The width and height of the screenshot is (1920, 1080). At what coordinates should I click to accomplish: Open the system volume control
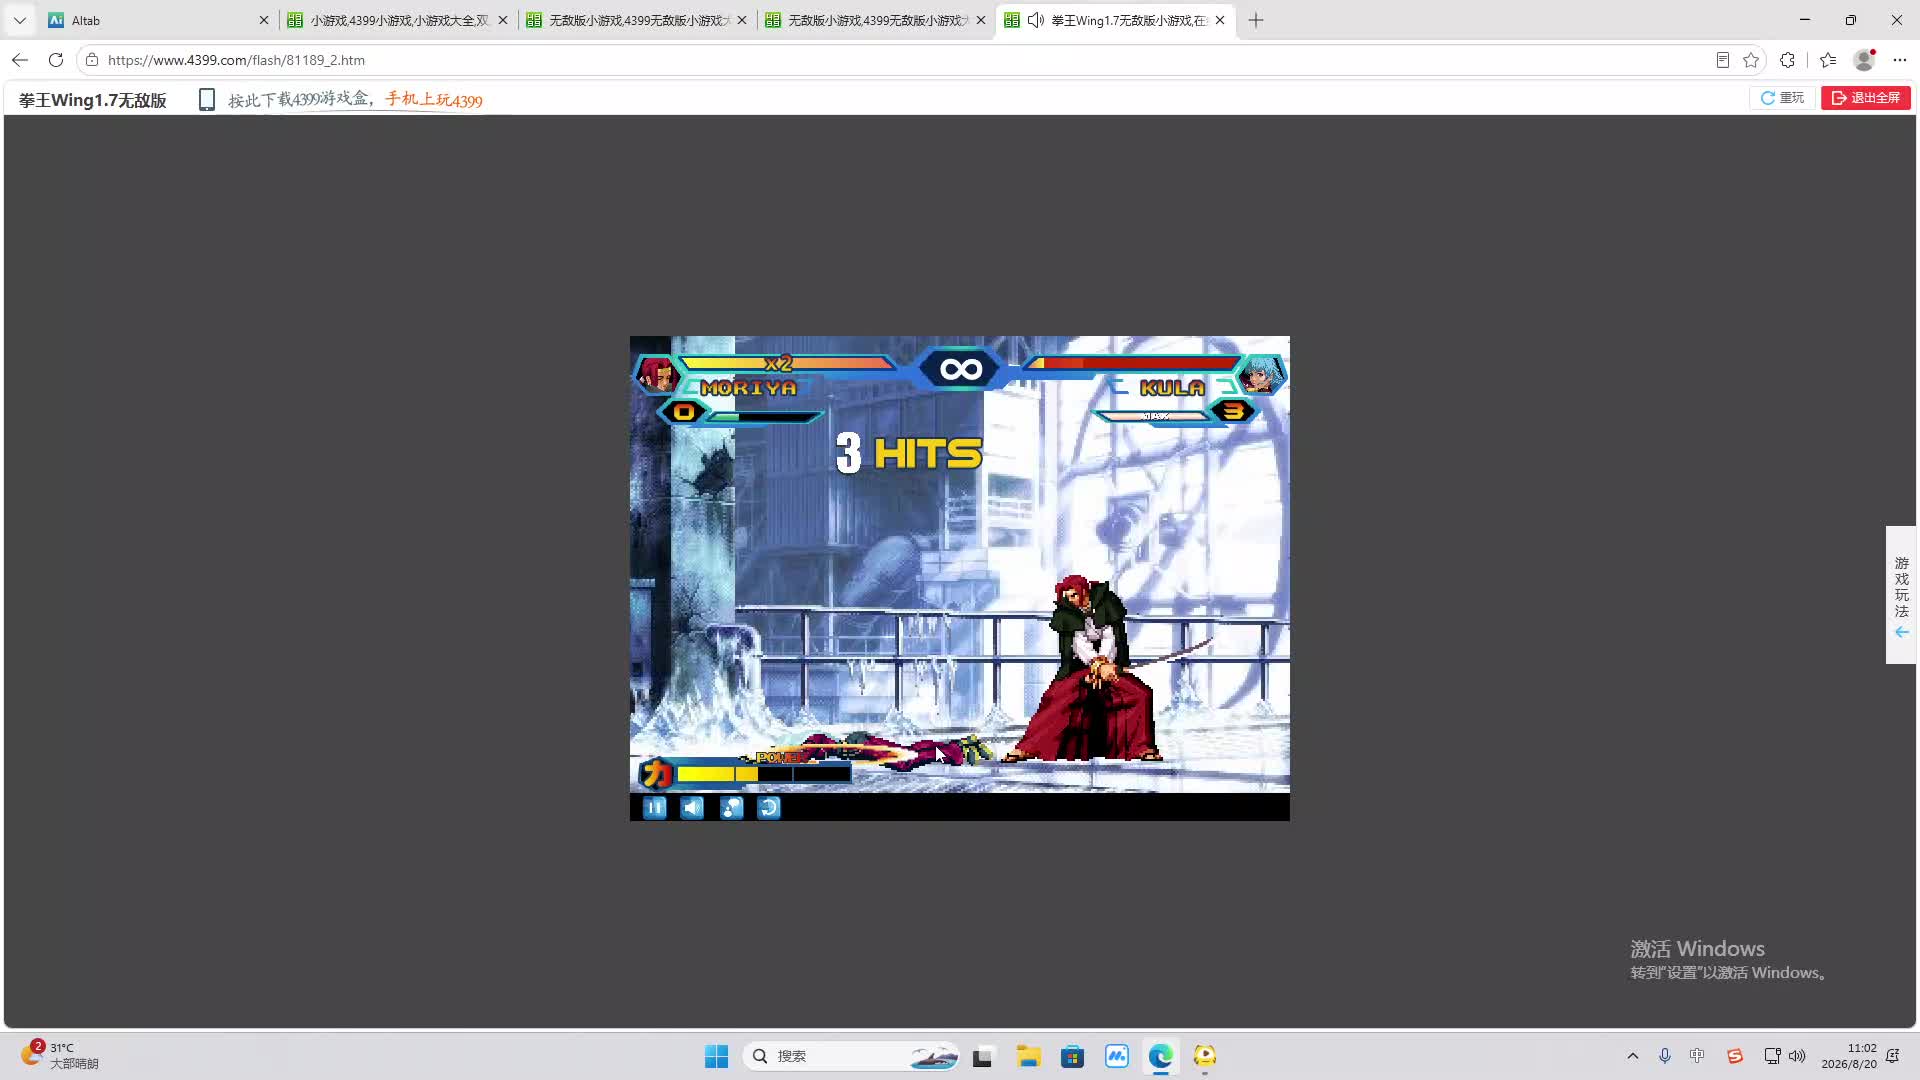coord(1797,1056)
